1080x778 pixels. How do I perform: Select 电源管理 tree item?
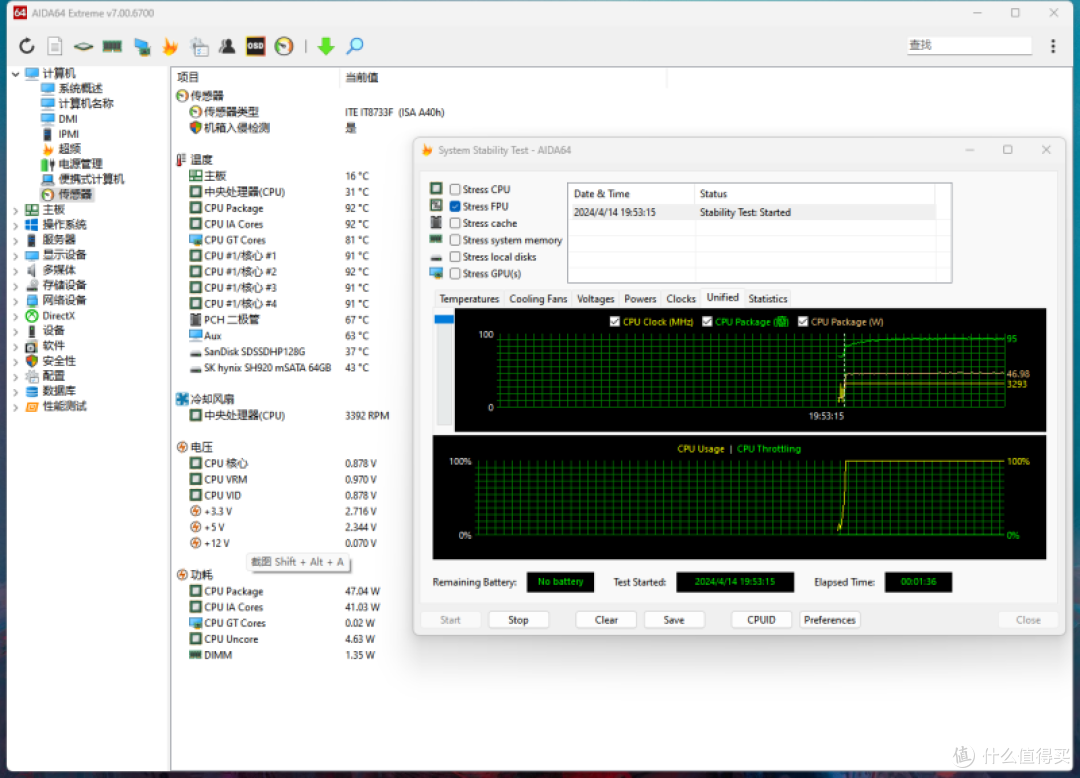(x=80, y=164)
